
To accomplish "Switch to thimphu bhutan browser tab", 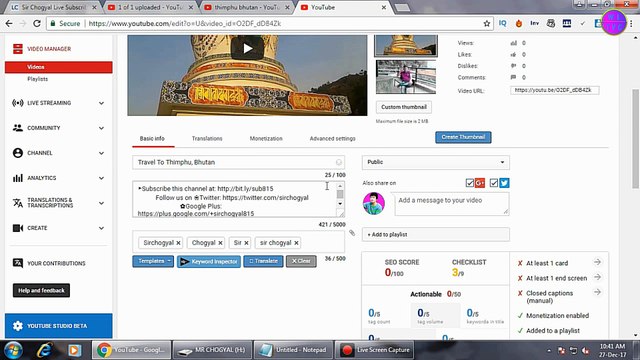I will click(247, 7).
